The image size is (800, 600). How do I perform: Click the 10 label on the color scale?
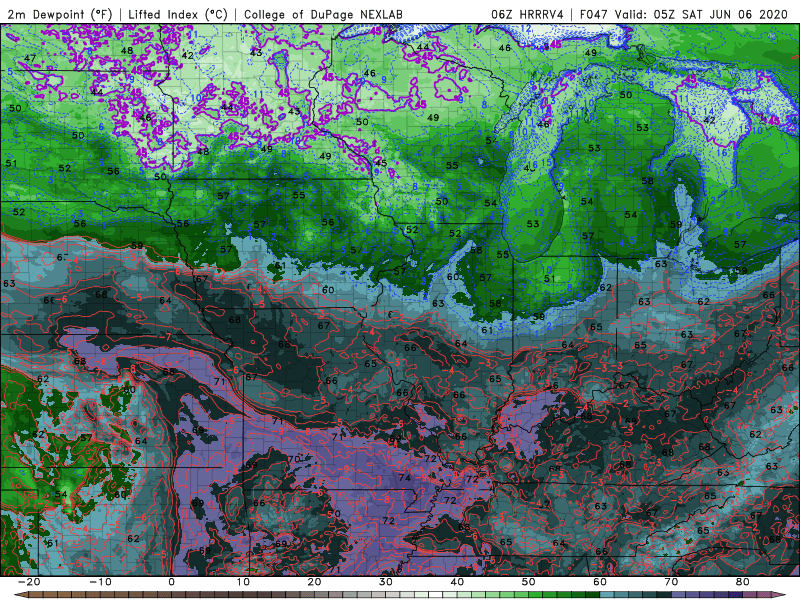(x=243, y=582)
